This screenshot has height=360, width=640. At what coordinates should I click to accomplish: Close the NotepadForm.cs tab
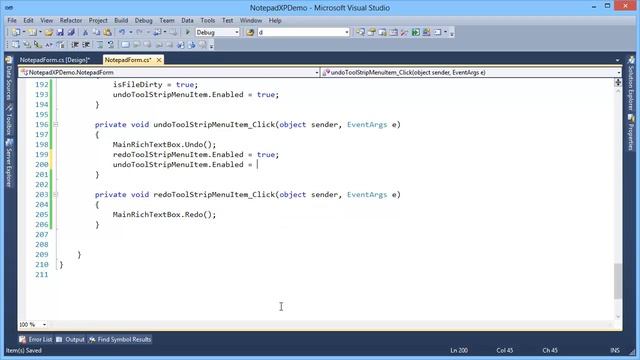(159, 60)
